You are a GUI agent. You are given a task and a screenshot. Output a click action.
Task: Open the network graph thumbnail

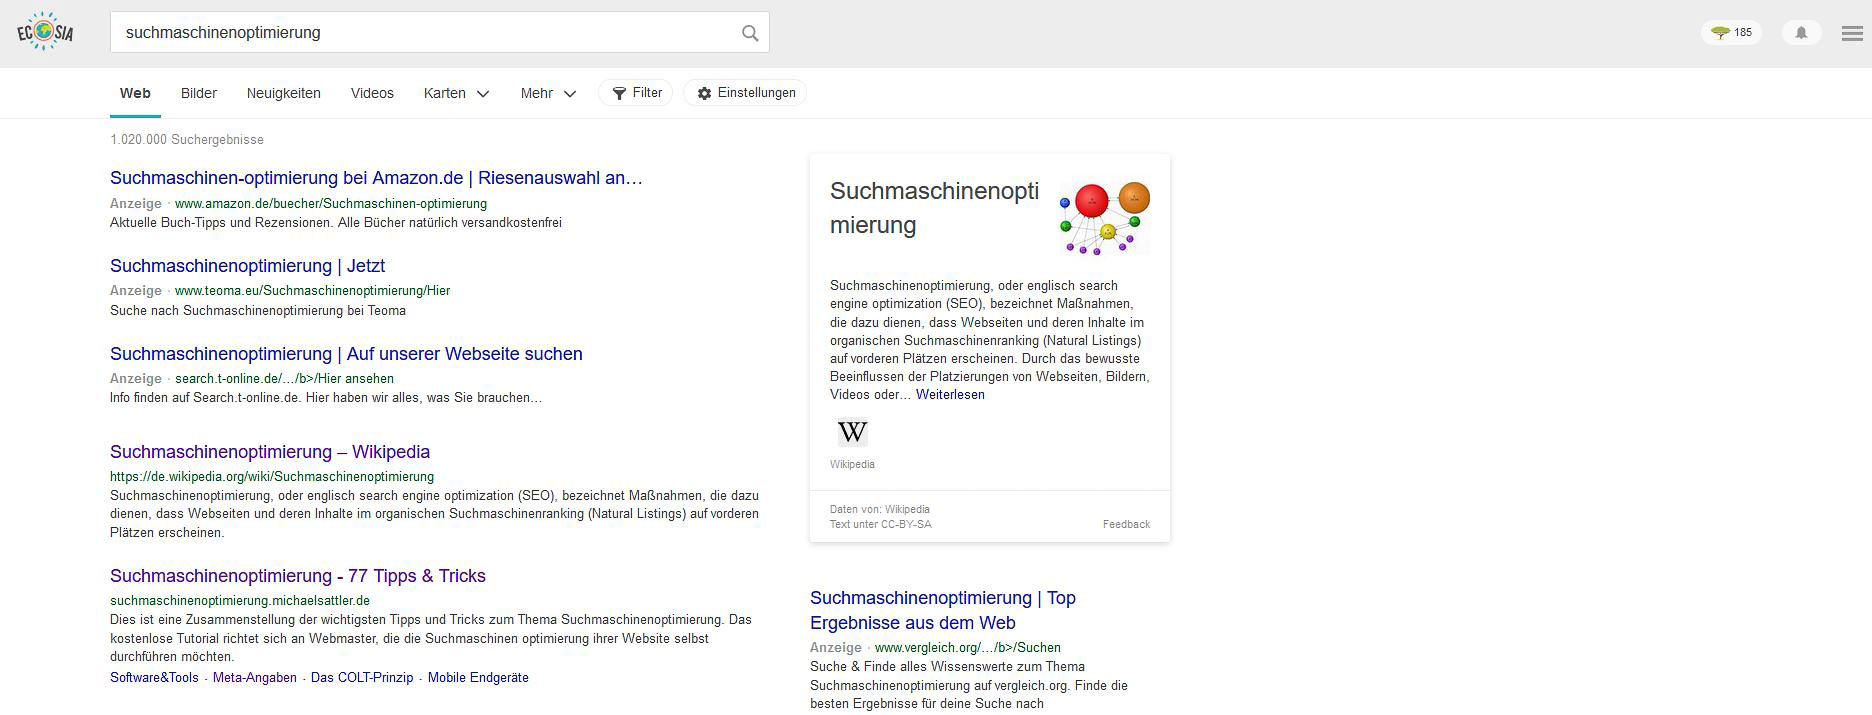click(1105, 218)
